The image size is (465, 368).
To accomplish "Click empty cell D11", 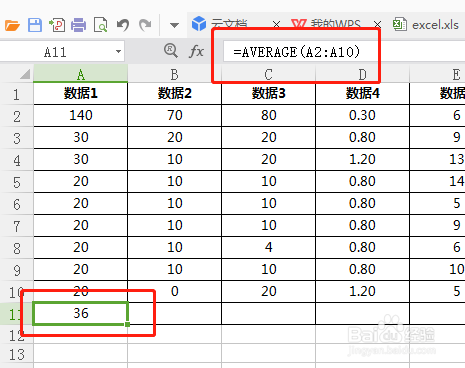I will coord(362,314).
